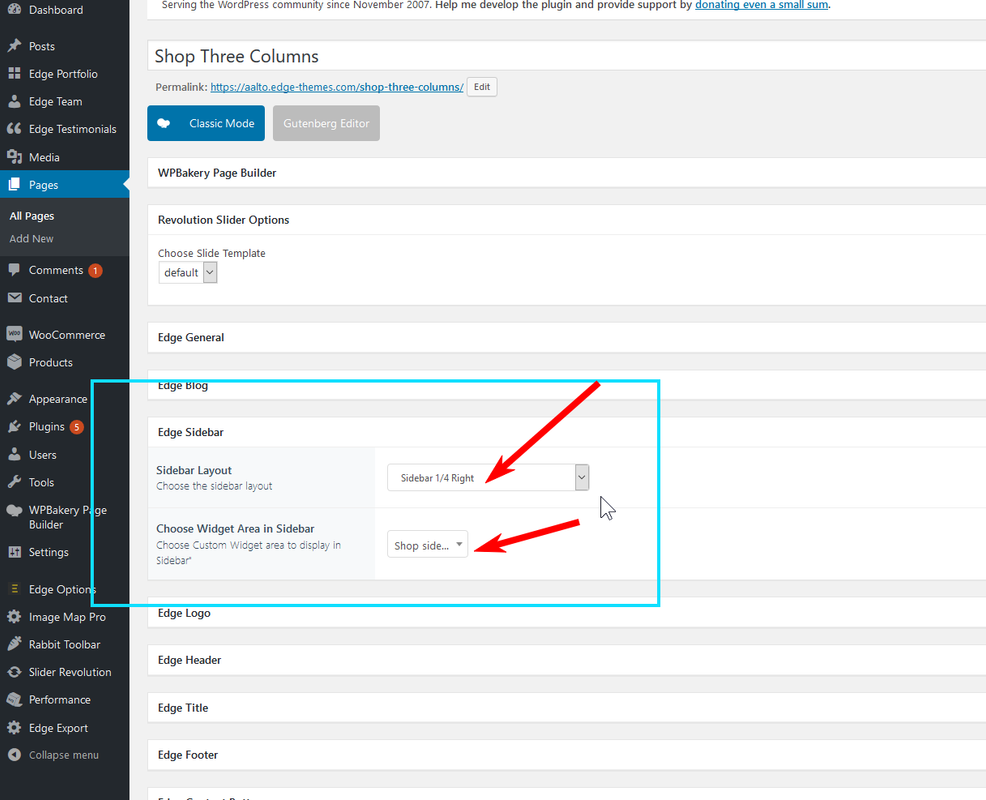Expand the WPBakery Page Builder panel
Viewport: 986px width, 800px height.
pyautogui.click(x=567, y=173)
